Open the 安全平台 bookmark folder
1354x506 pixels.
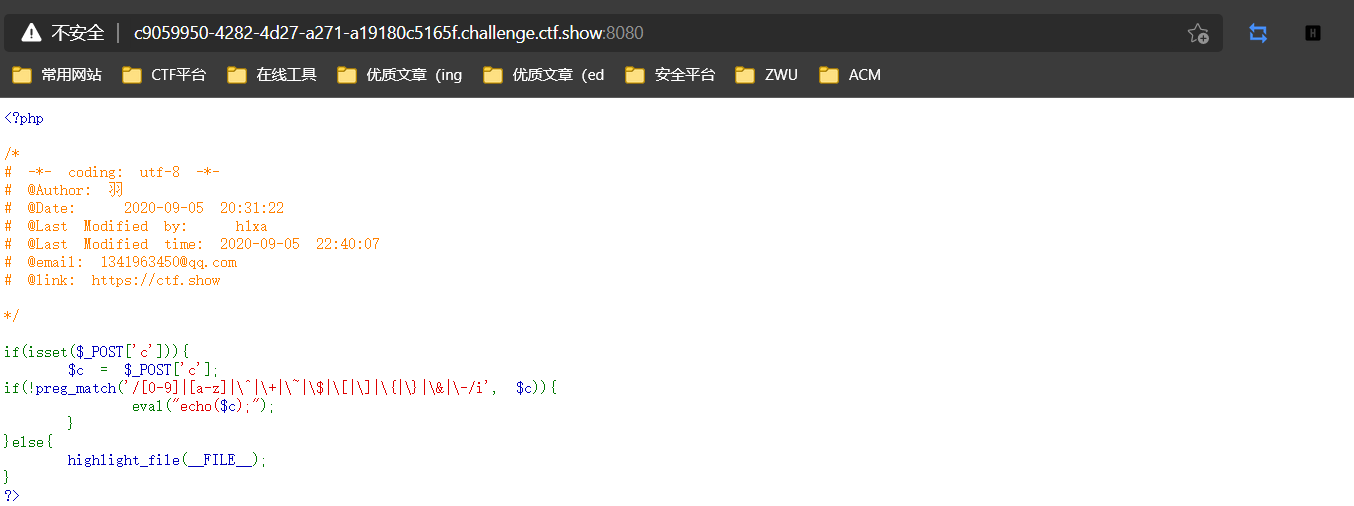pos(670,75)
